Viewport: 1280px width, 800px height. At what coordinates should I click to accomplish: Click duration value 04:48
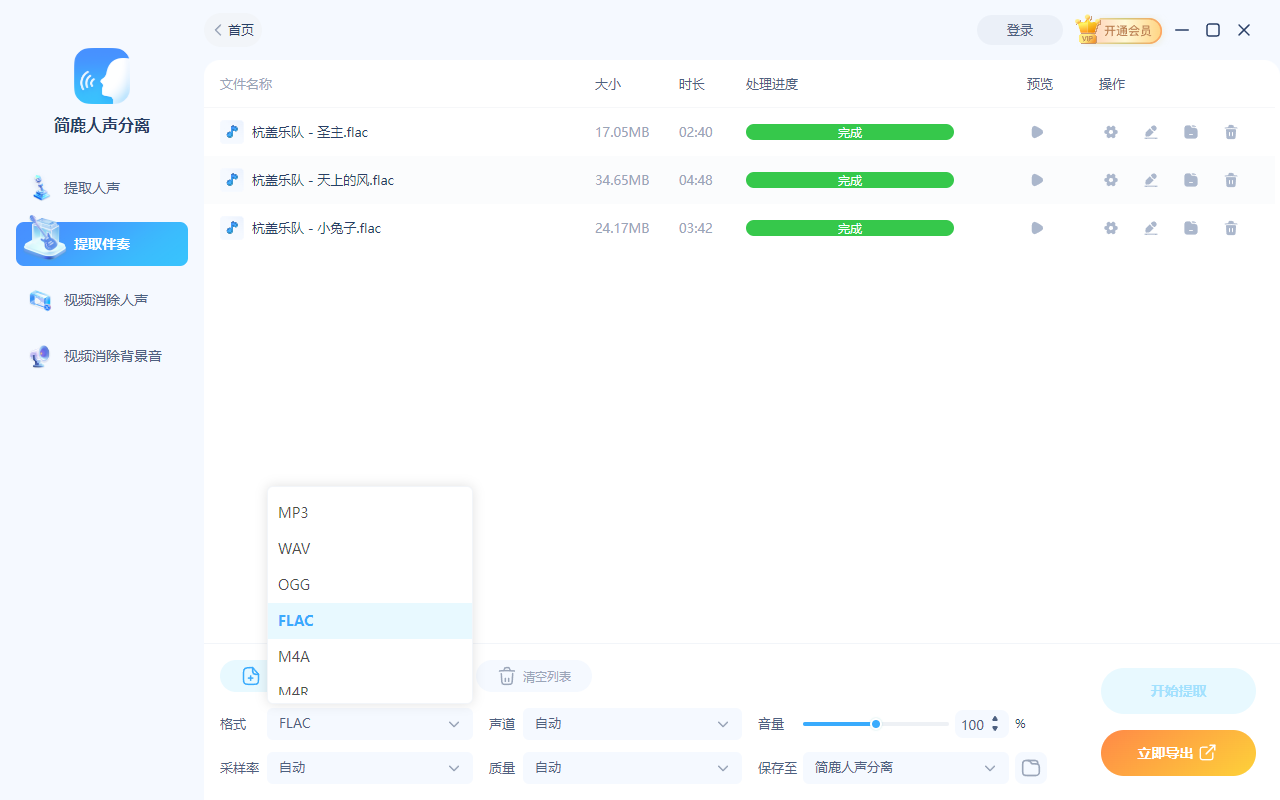(696, 180)
